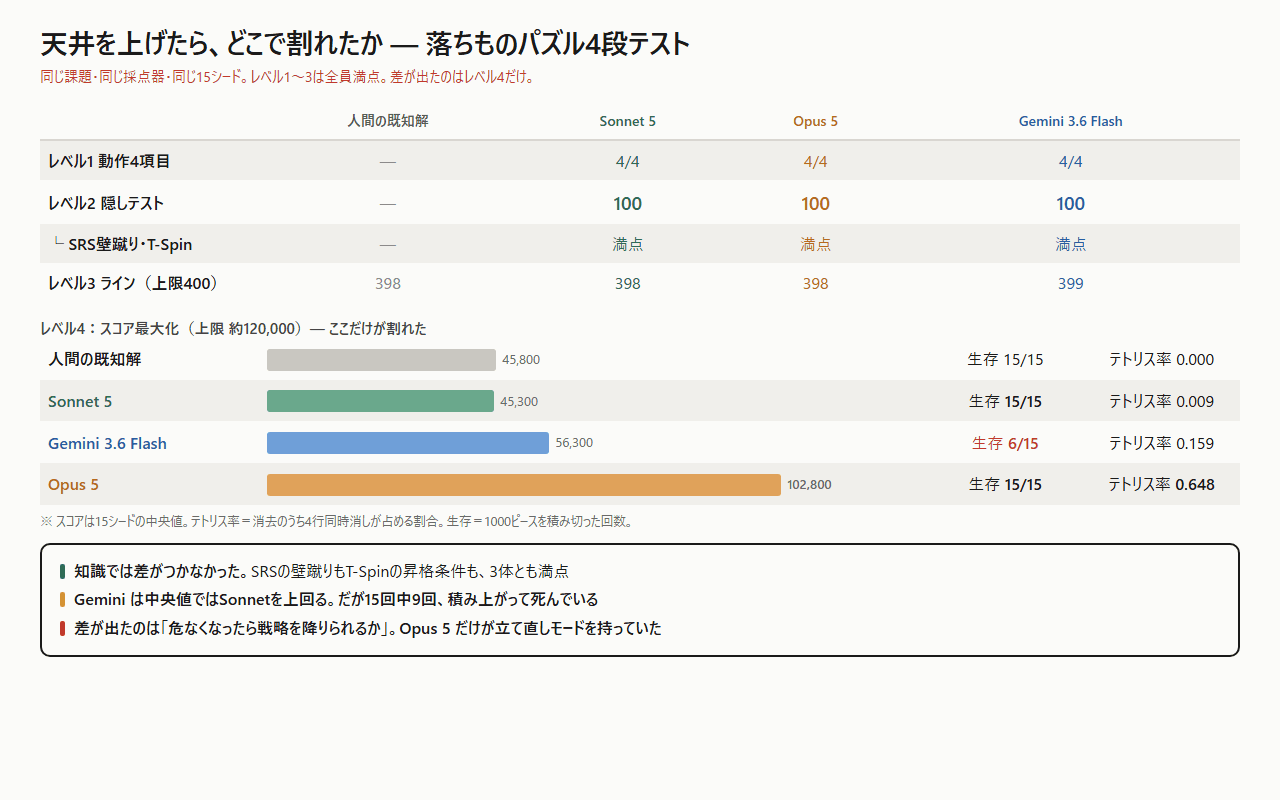Click the summary line starting '差が出たのは'
The height and width of the screenshot is (800, 1280).
pos(367,629)
